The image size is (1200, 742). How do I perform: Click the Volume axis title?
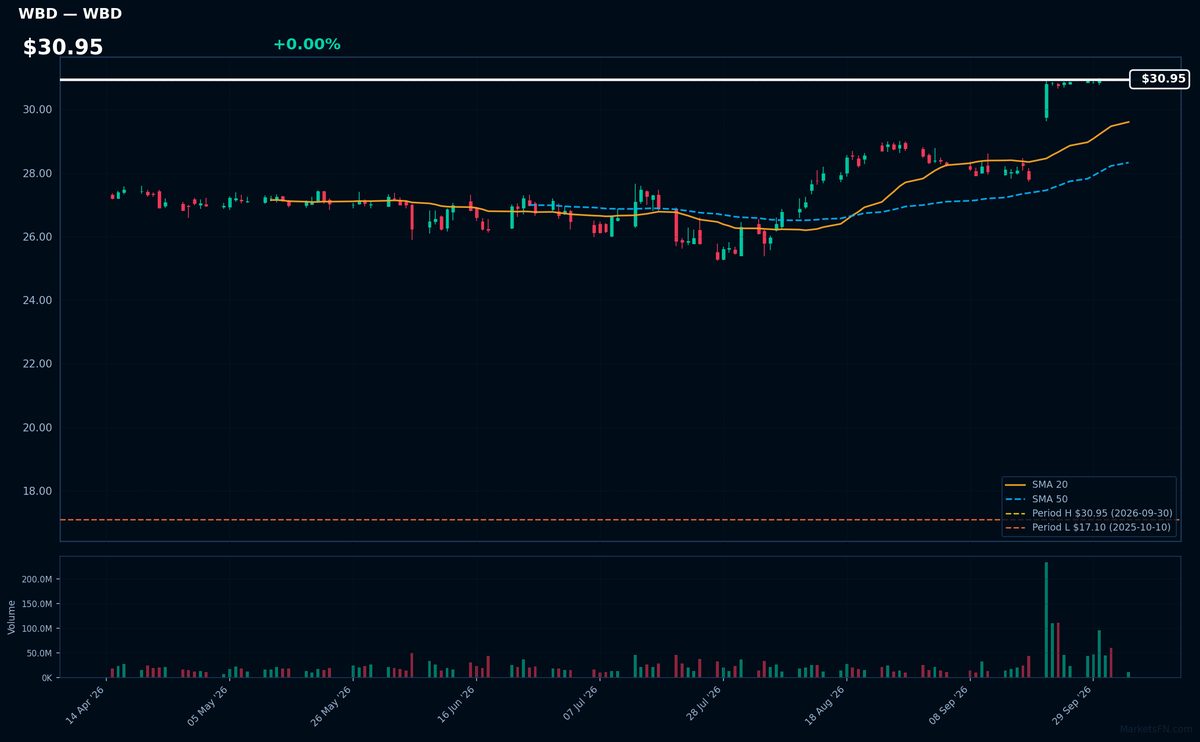click(x=12, y=617)
